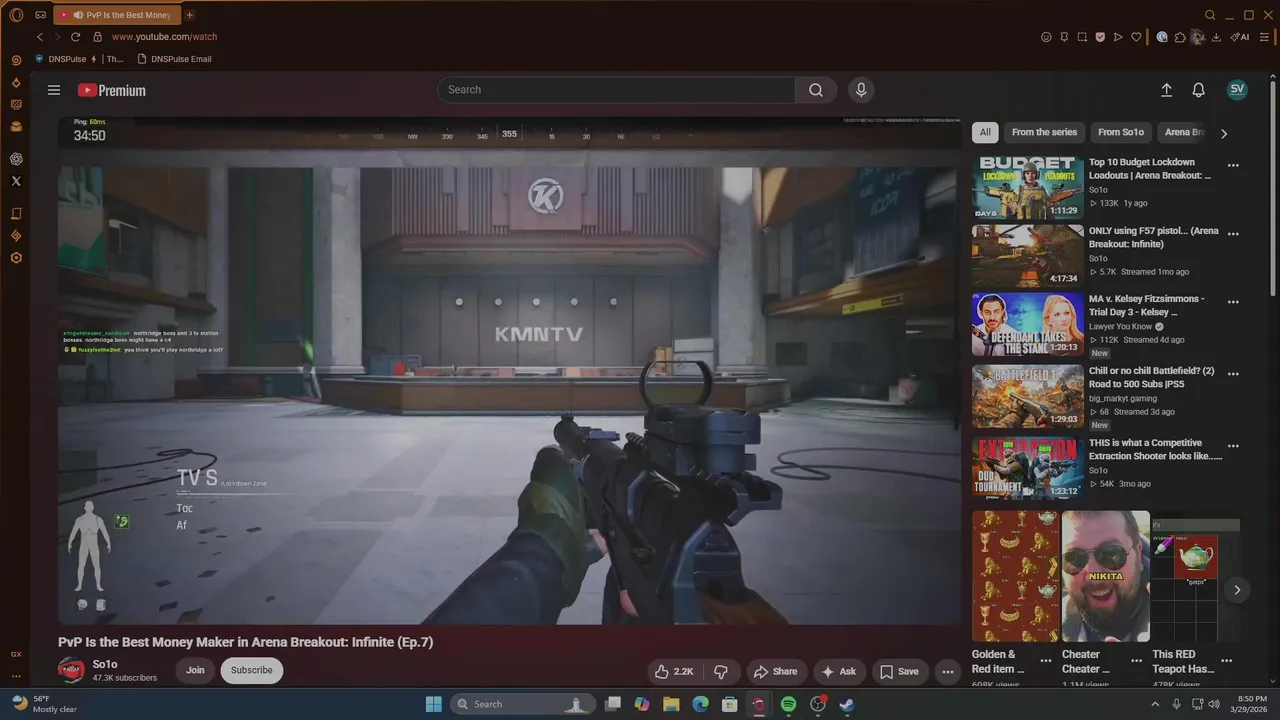
Task: Add page to bookmarks heart icon
Action: pyautogui.click(x=1136, y=37)
